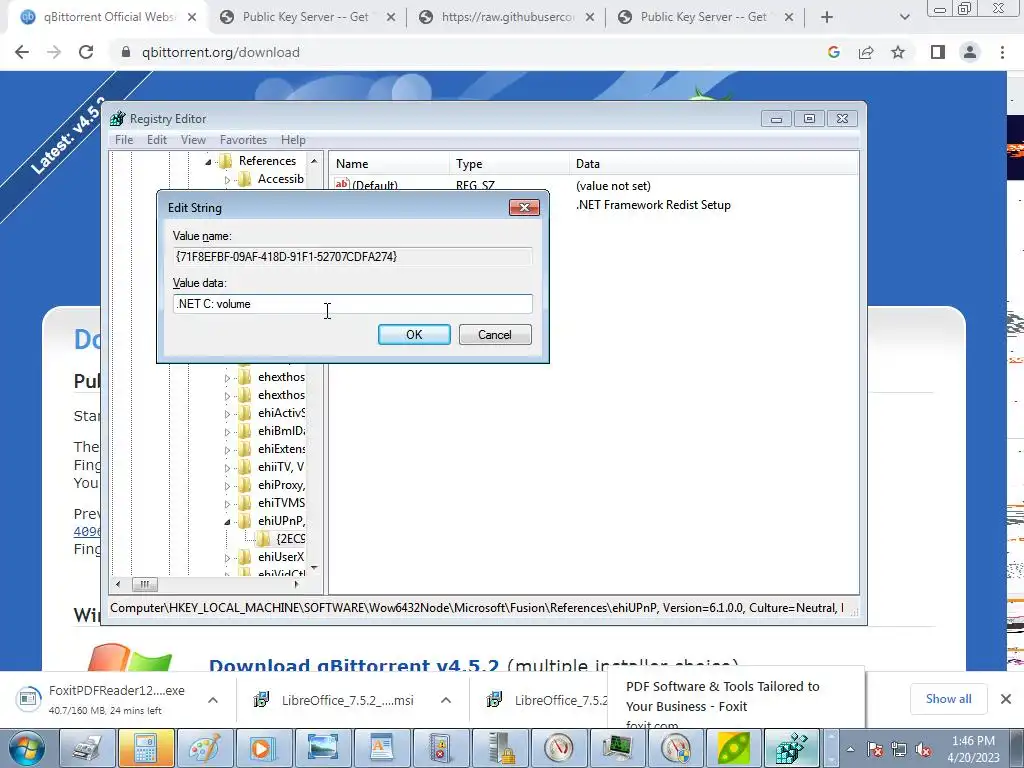Expand the ehiActivS registry key

[x=227, y=413]
